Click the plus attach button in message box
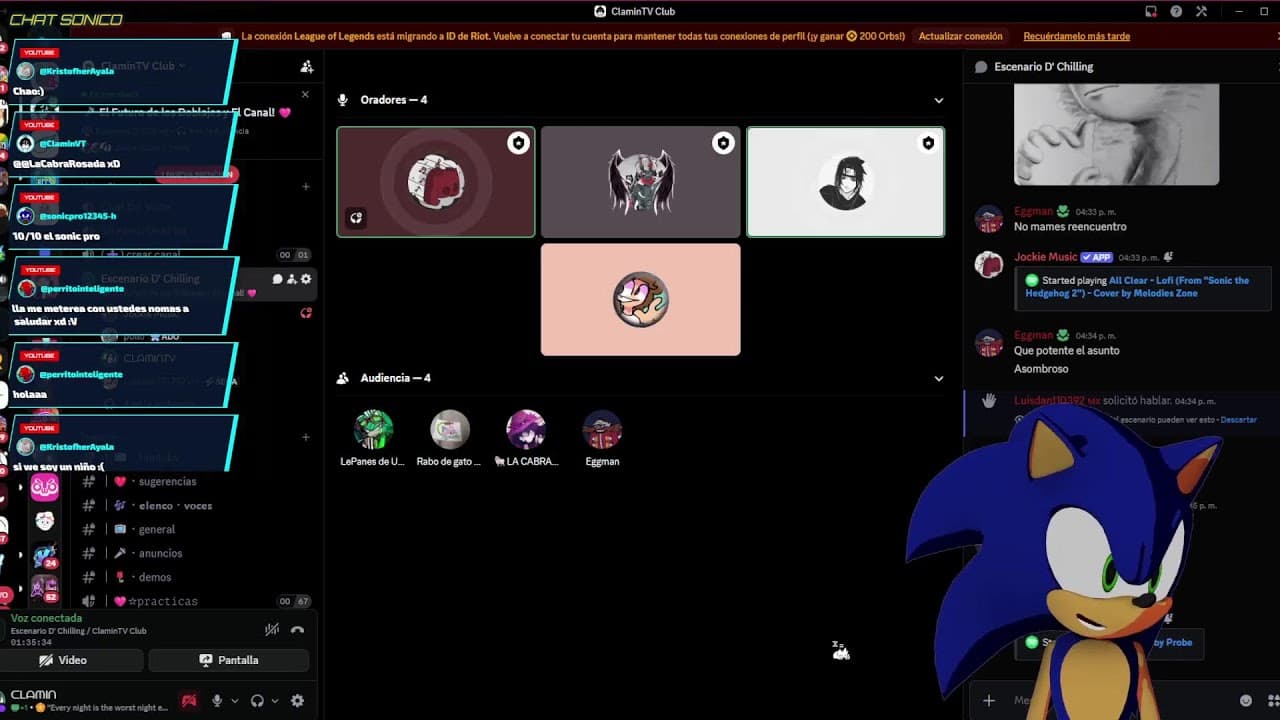Viewport: 1280px width, 720px height. pos(989,700)
